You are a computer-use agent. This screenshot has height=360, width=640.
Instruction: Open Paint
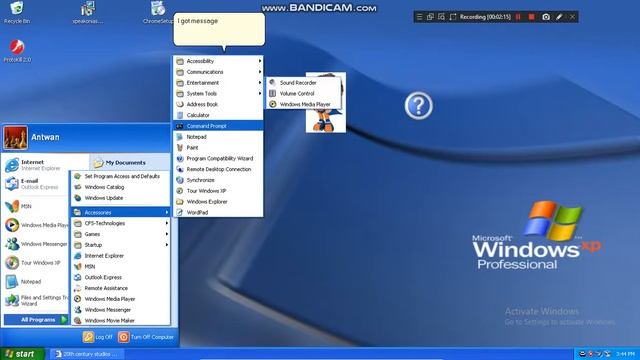point(218,147)
